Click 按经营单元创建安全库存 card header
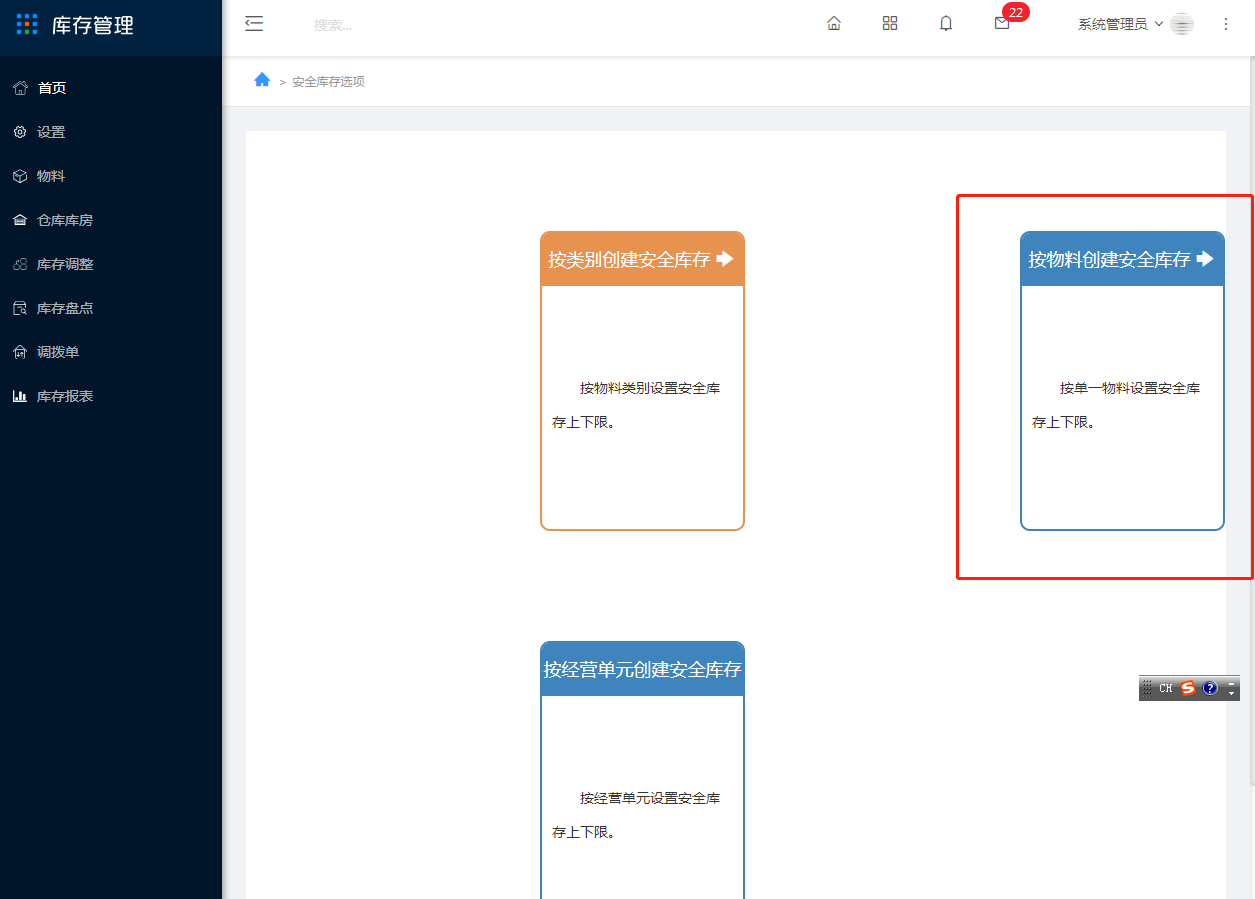 642,669
